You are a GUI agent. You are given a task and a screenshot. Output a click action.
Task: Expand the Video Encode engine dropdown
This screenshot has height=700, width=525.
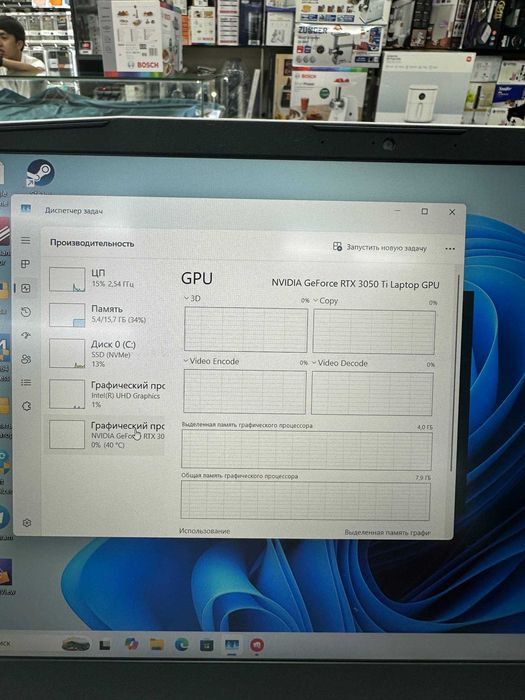coord(212,361)
